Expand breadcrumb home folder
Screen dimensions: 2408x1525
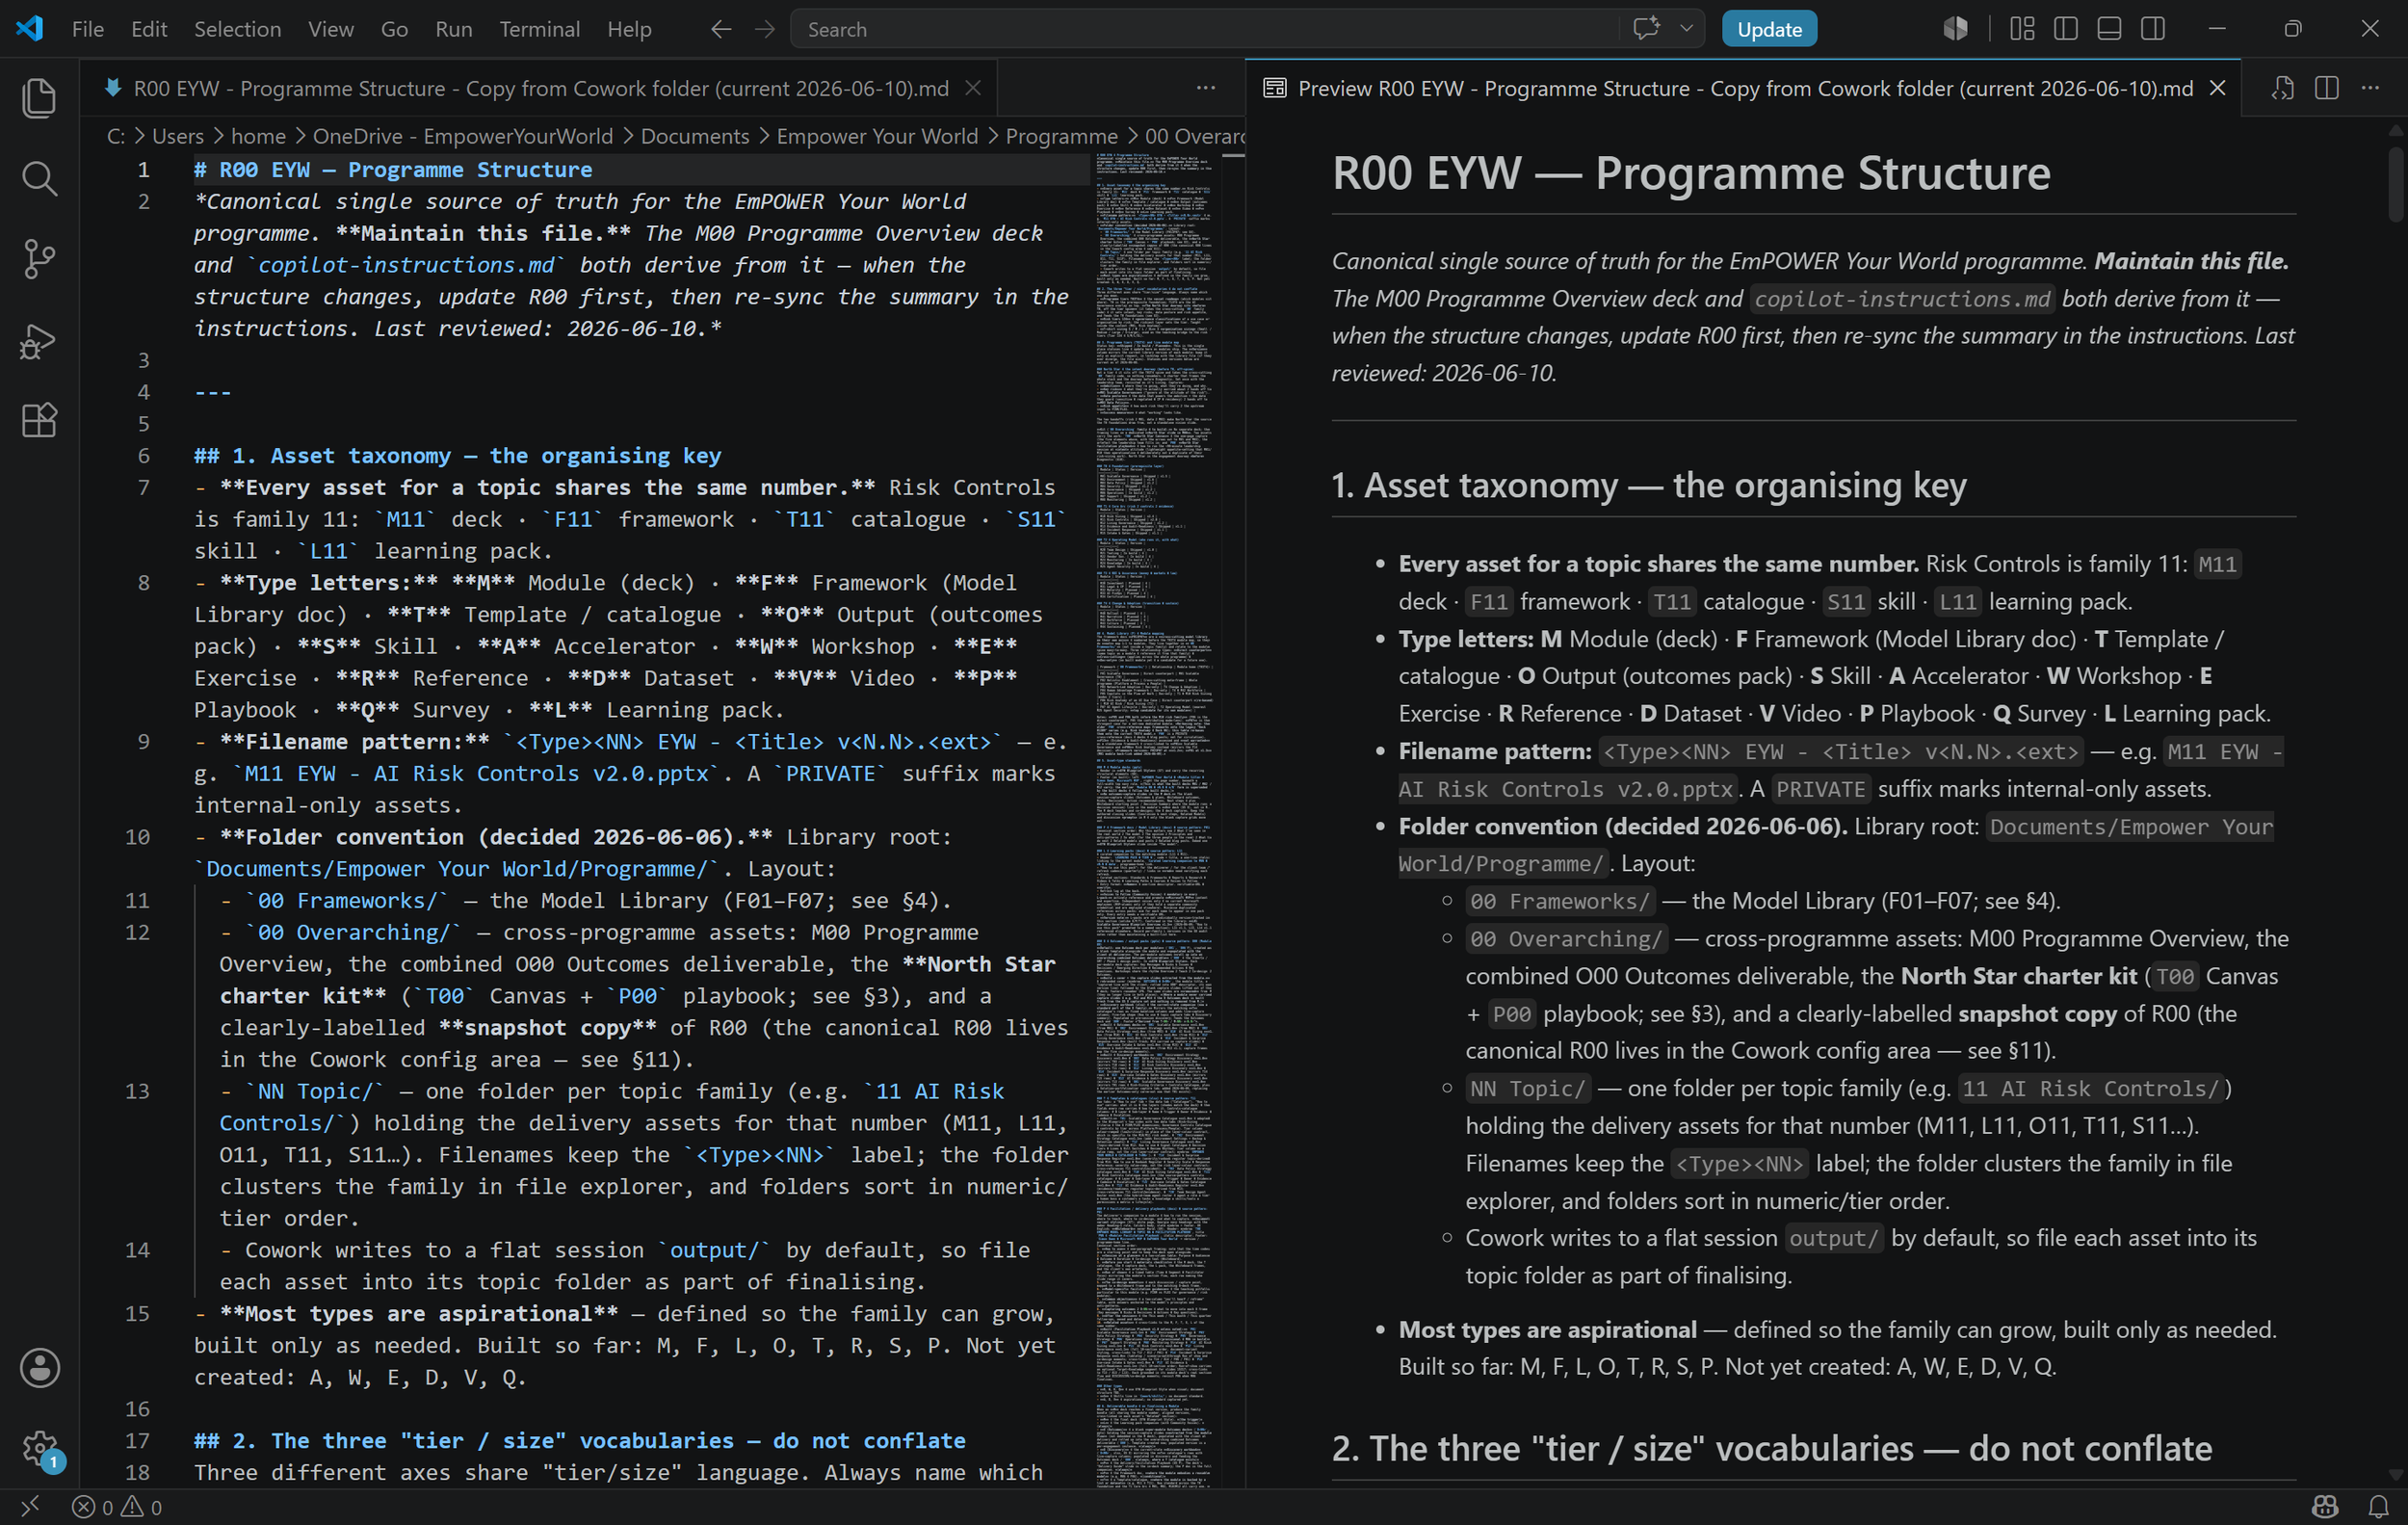(x=258, y=136)
